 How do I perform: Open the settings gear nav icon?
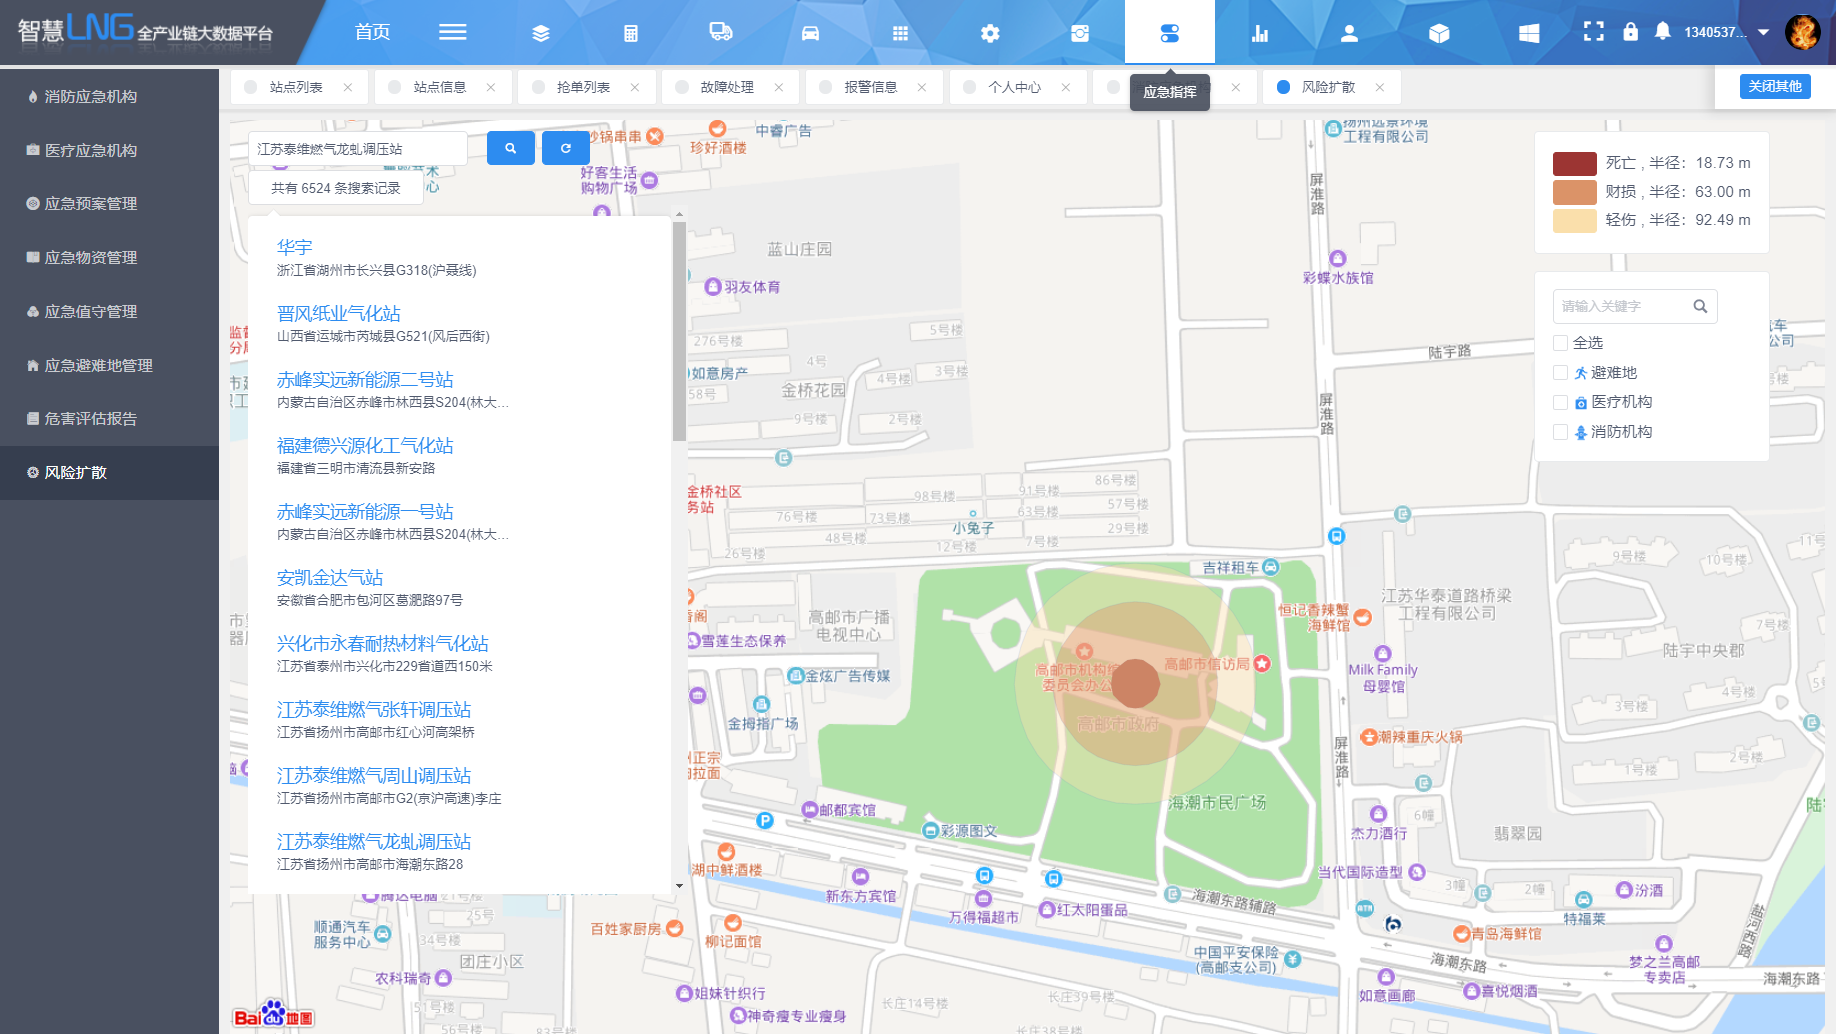(990, 33)
